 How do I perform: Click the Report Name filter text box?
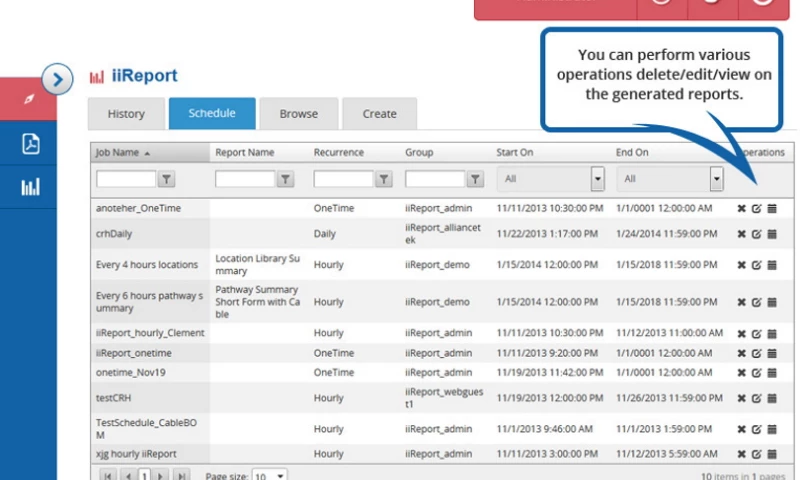click(245, 179)
